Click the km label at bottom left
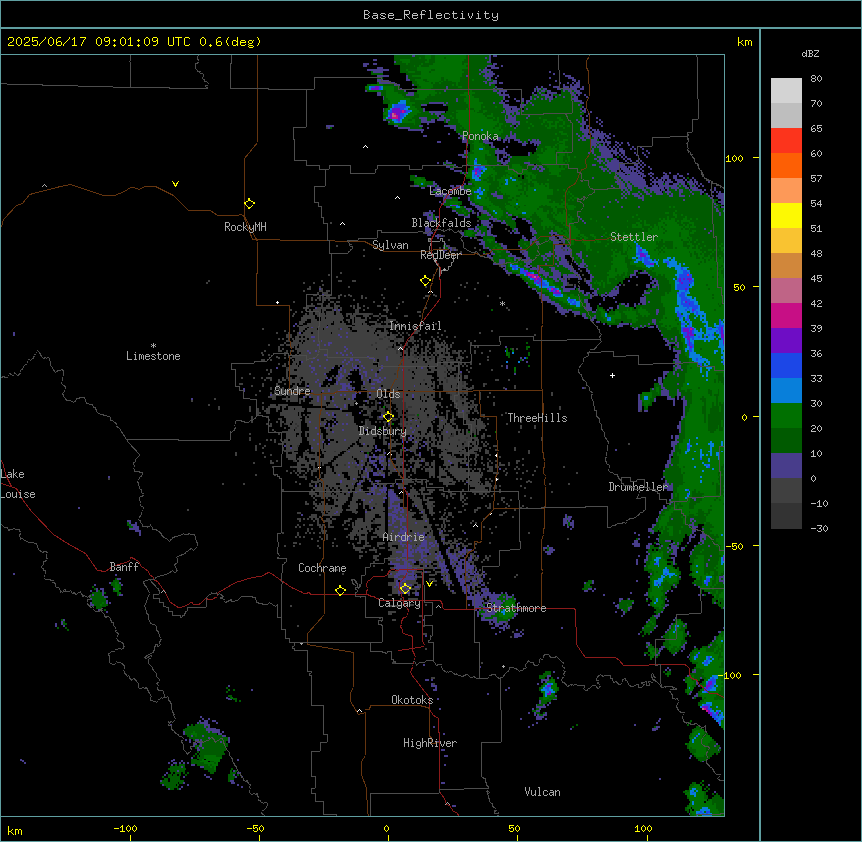This screenshot has height=842, width=862. 15,830
